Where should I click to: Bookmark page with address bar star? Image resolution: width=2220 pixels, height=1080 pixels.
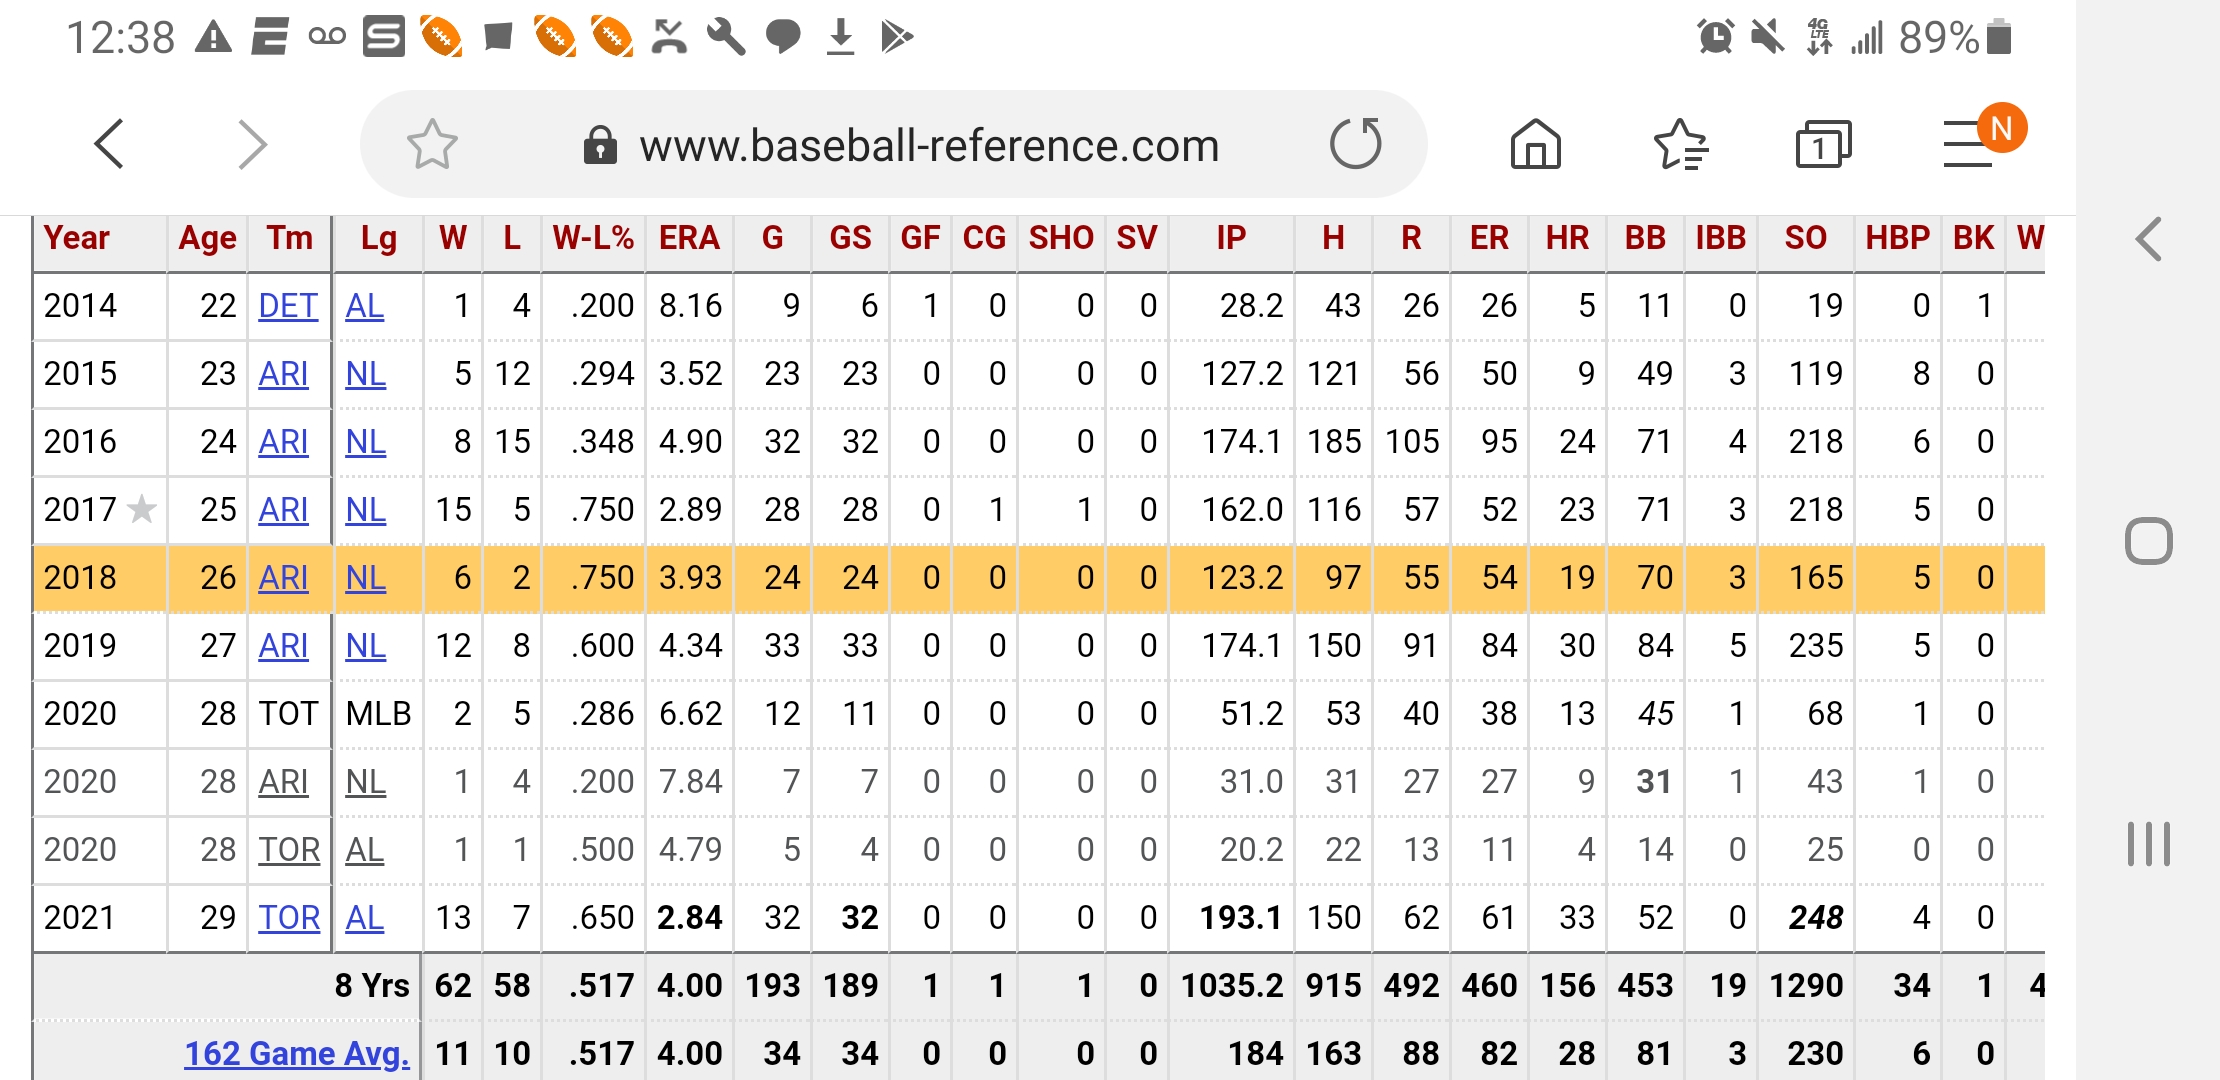click(432, 145)
